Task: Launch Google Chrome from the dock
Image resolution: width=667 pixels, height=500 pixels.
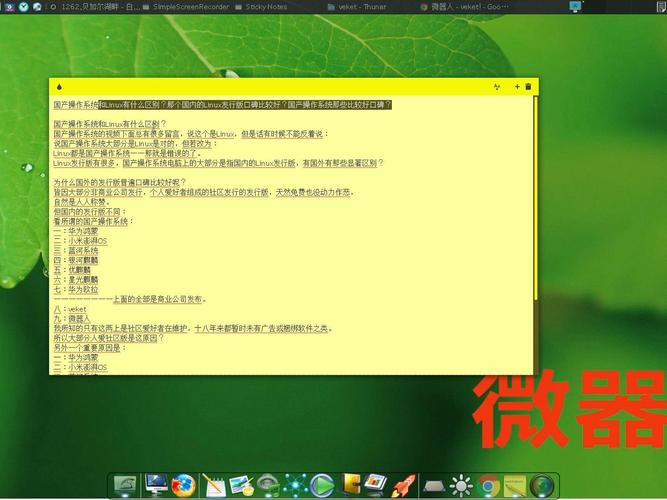Action: (x=488, y=486)
